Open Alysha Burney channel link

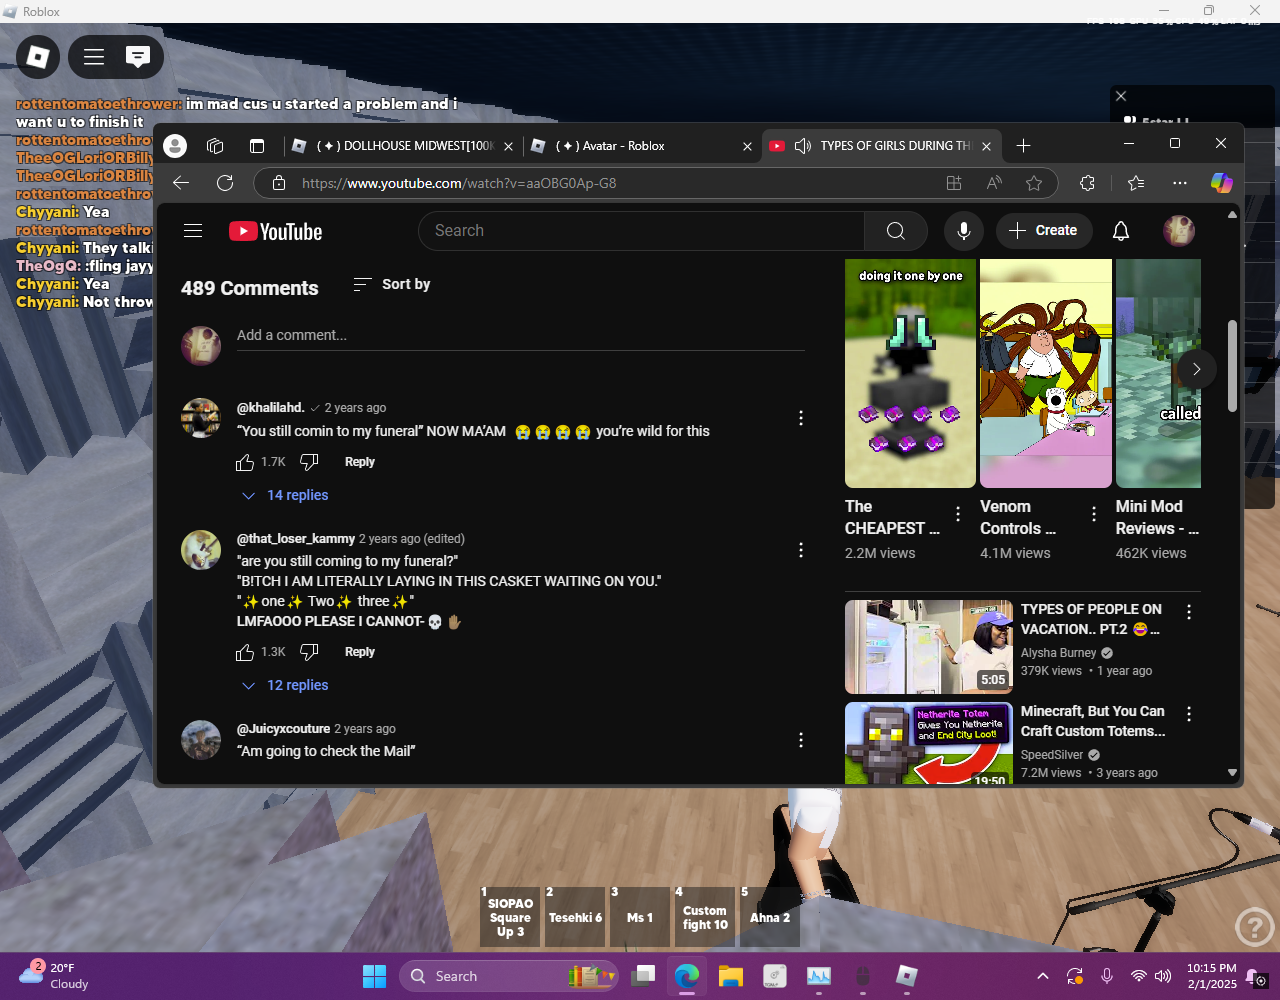pyautogui.click(x=1059, y=653)
